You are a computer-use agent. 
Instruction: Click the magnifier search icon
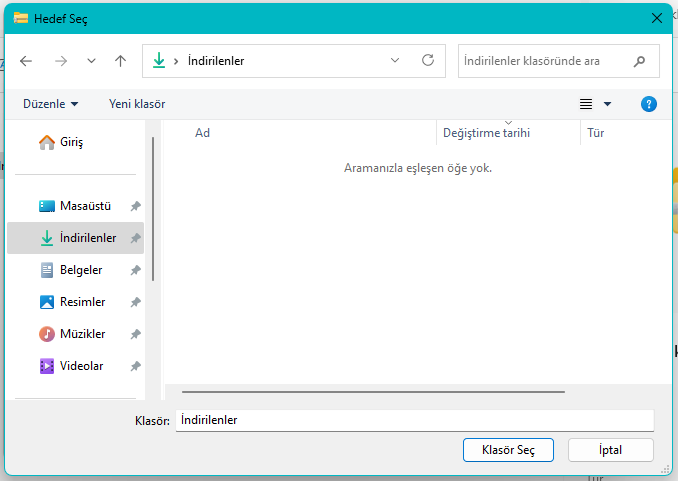pyautogui.click(x=640, y=61)
